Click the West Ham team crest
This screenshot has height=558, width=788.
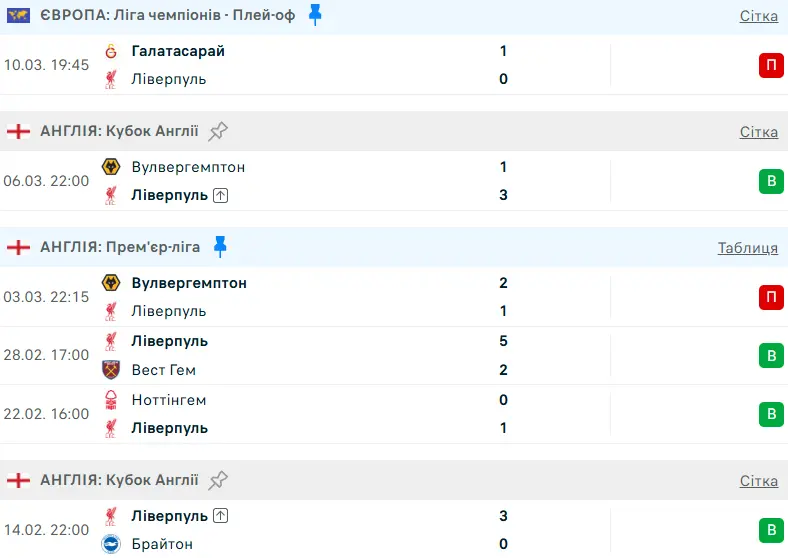pos(111,370)
